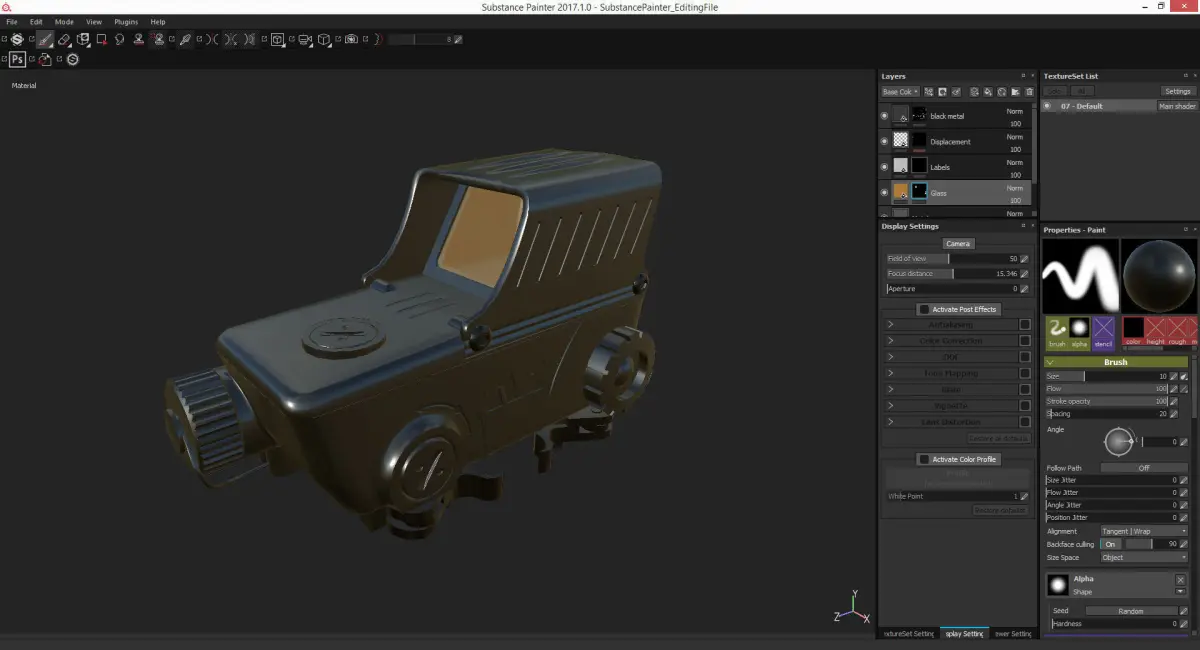The height and width of the screenshot is (650, 1200).
Task: Open the render camera icon
Action: (x=351, y=40)
